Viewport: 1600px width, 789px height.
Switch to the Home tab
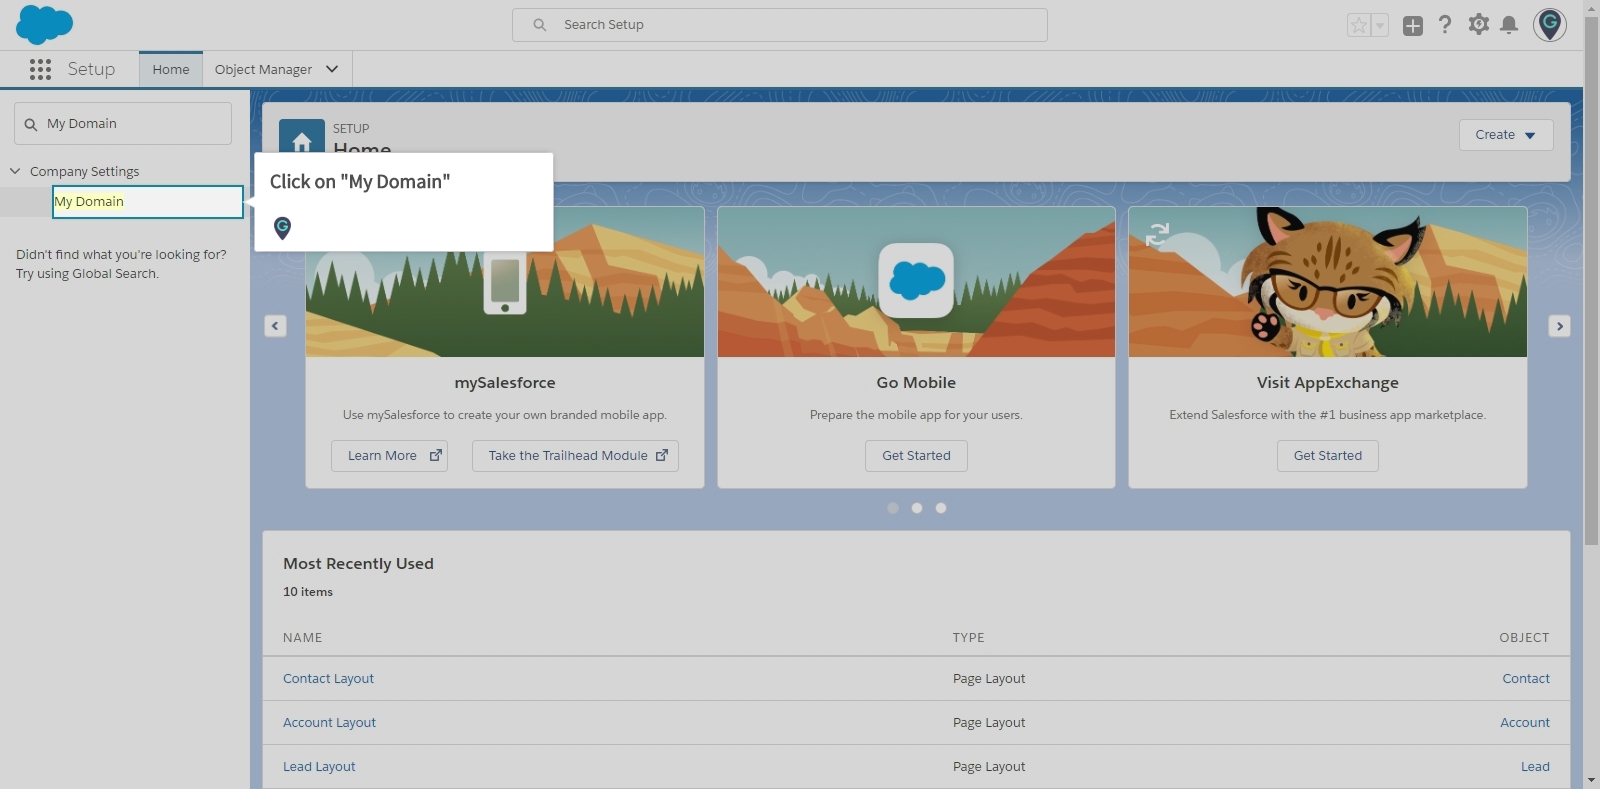[x=171, y=69]
